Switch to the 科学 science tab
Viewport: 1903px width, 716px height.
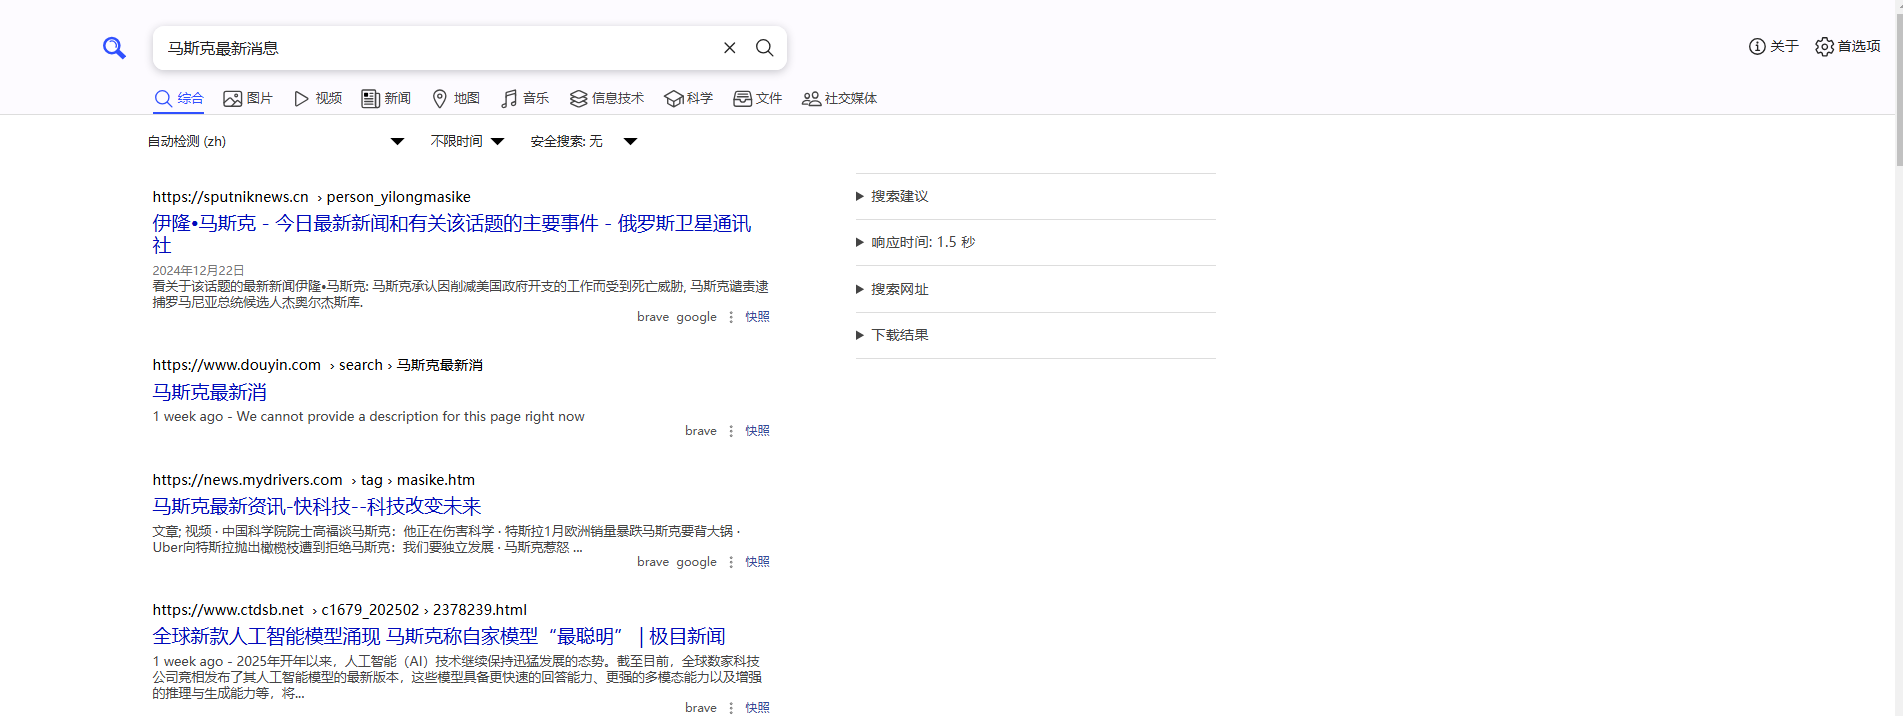pyautogui.click(x=689, y=98)
